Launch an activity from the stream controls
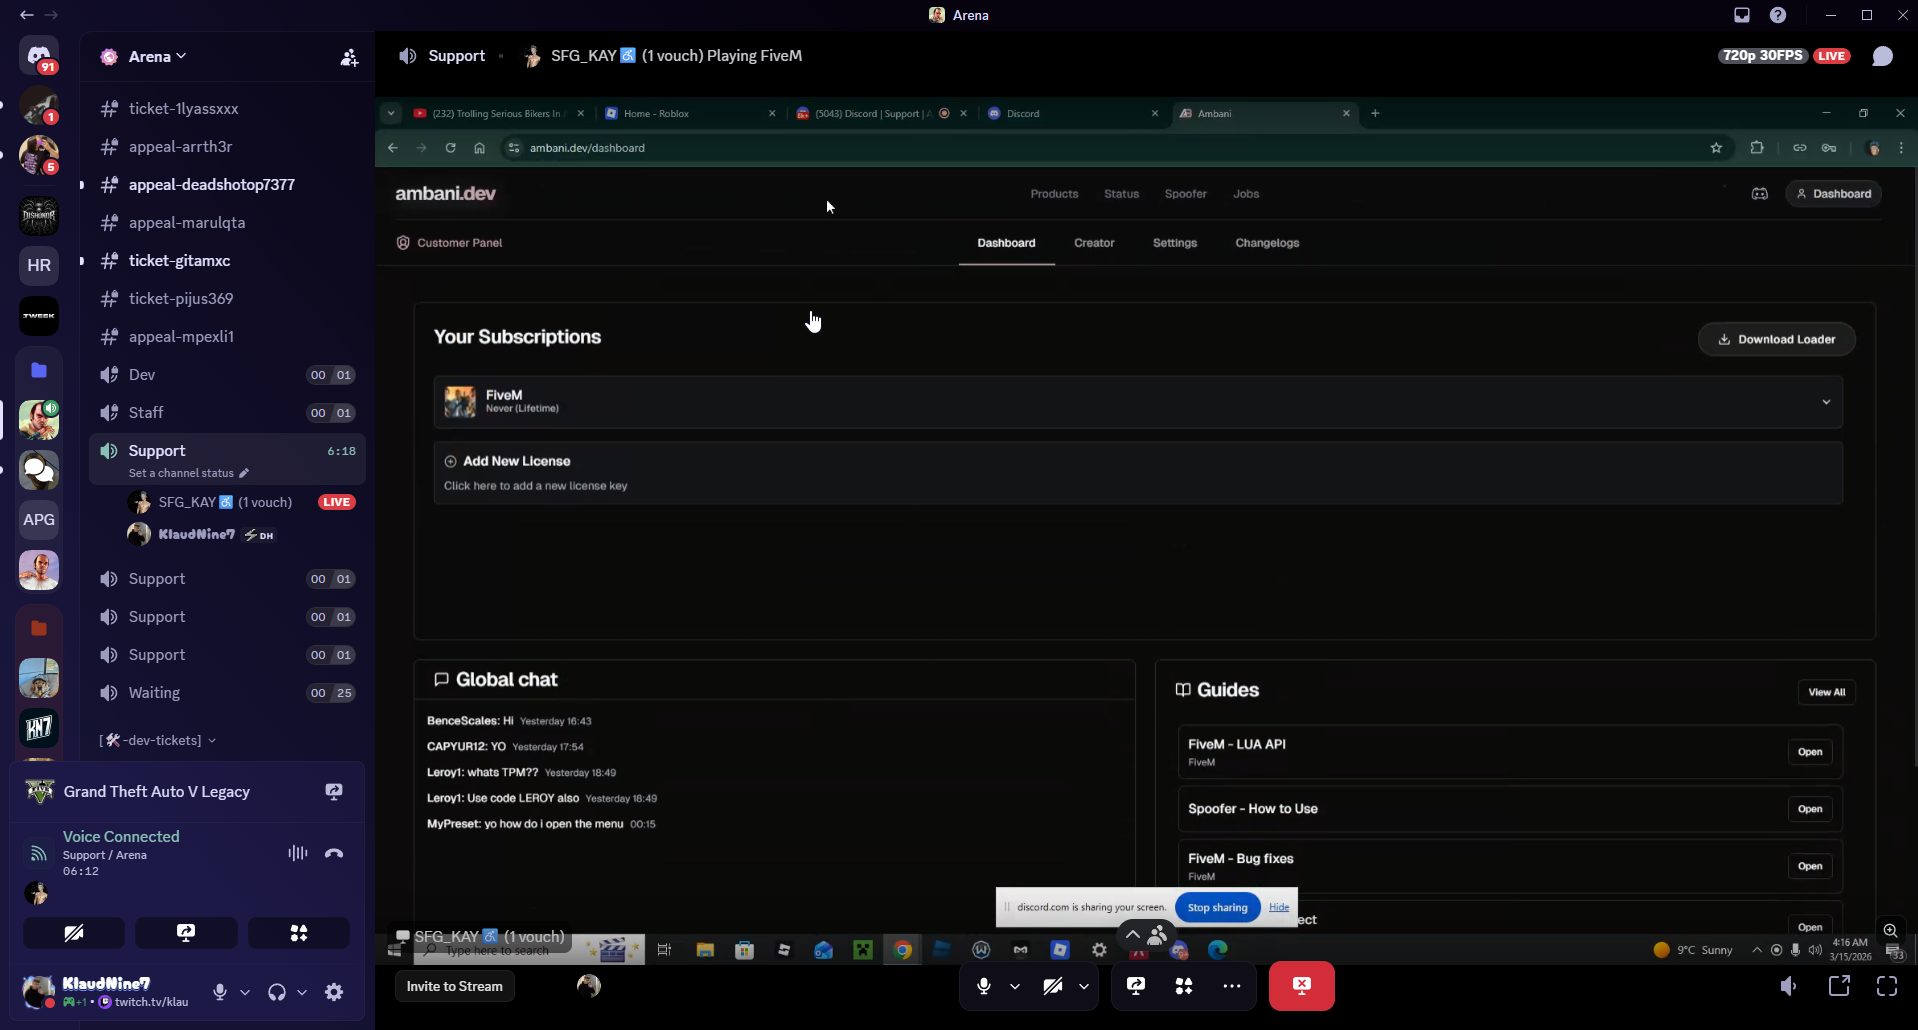Viewport: 1918px width, 1030px height. (x=1184, y=986)
